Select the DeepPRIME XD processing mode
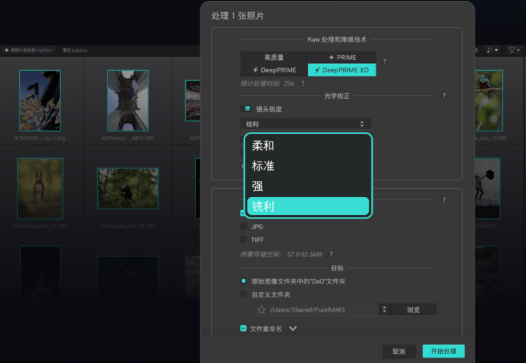The height and width of the screenshot is (363, 526). pos(342,70)
